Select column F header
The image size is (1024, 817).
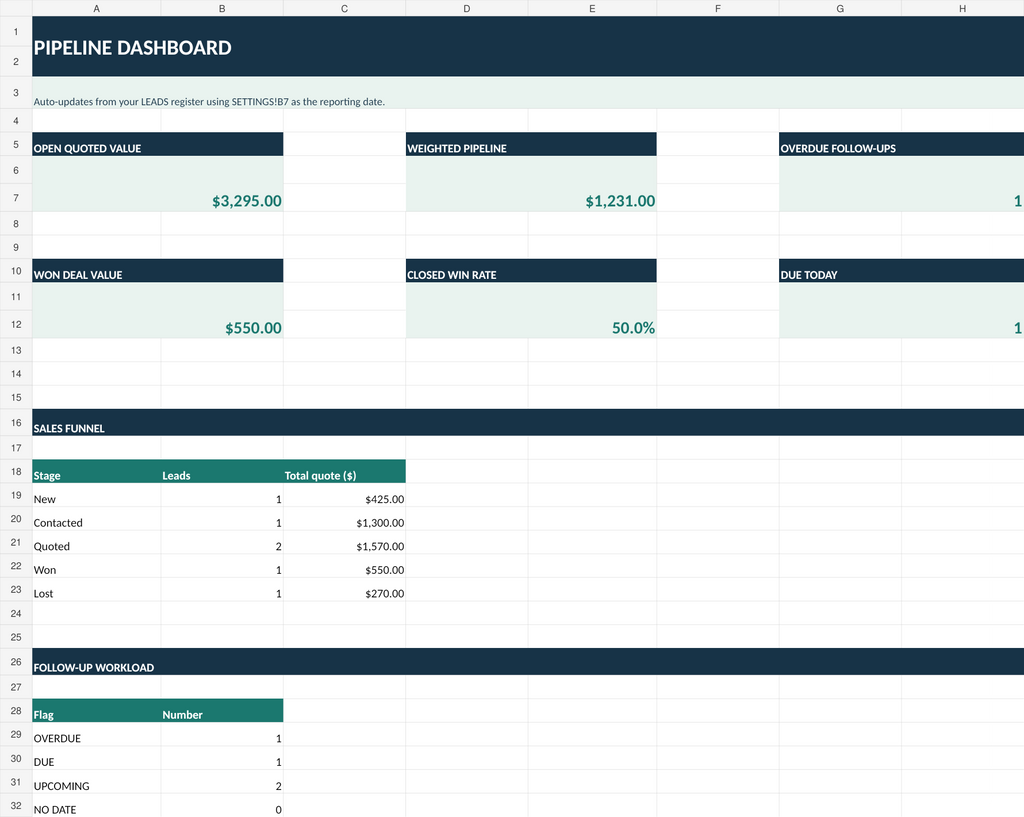click(718, 8)
